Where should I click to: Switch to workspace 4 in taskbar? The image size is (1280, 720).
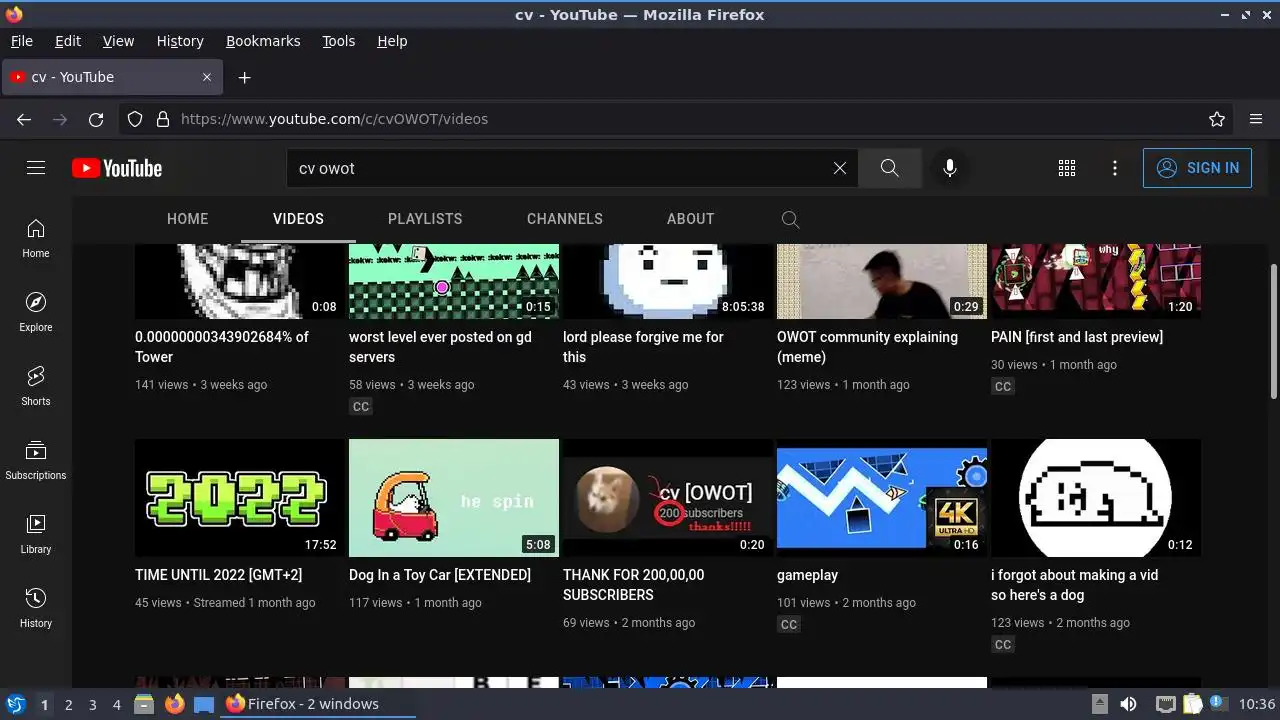(117, 704)
